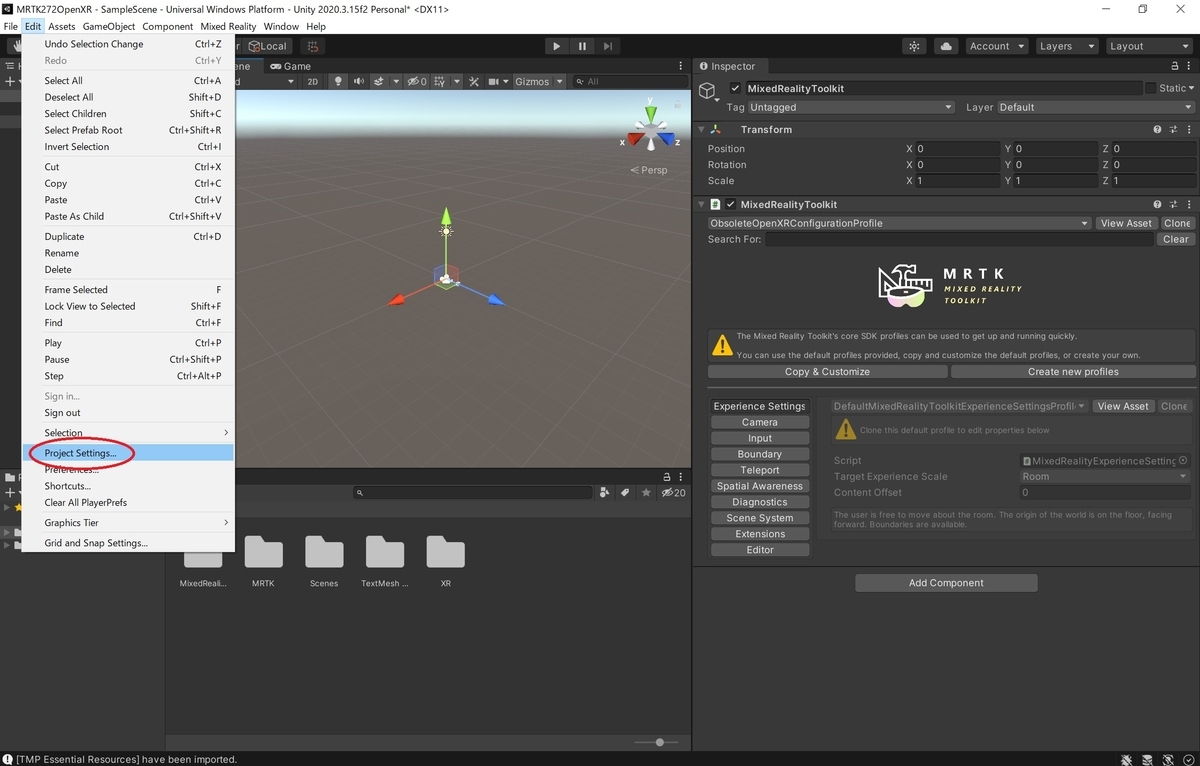Screen dimensions: 1200x766
Task: Click the Scene view search field
Action: [x=630, y=82]
